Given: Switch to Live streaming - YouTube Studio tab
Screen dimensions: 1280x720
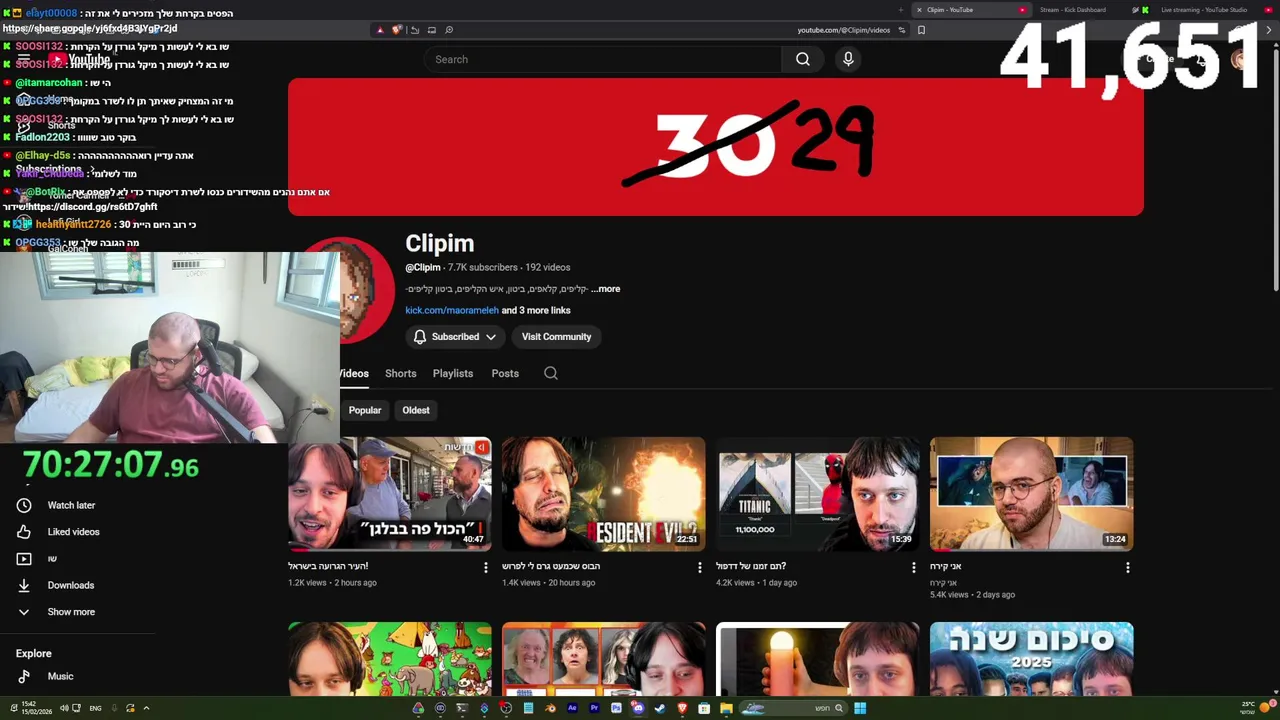Looking at the screenshot, I should pyautogui.click(x=1203, y=10).
